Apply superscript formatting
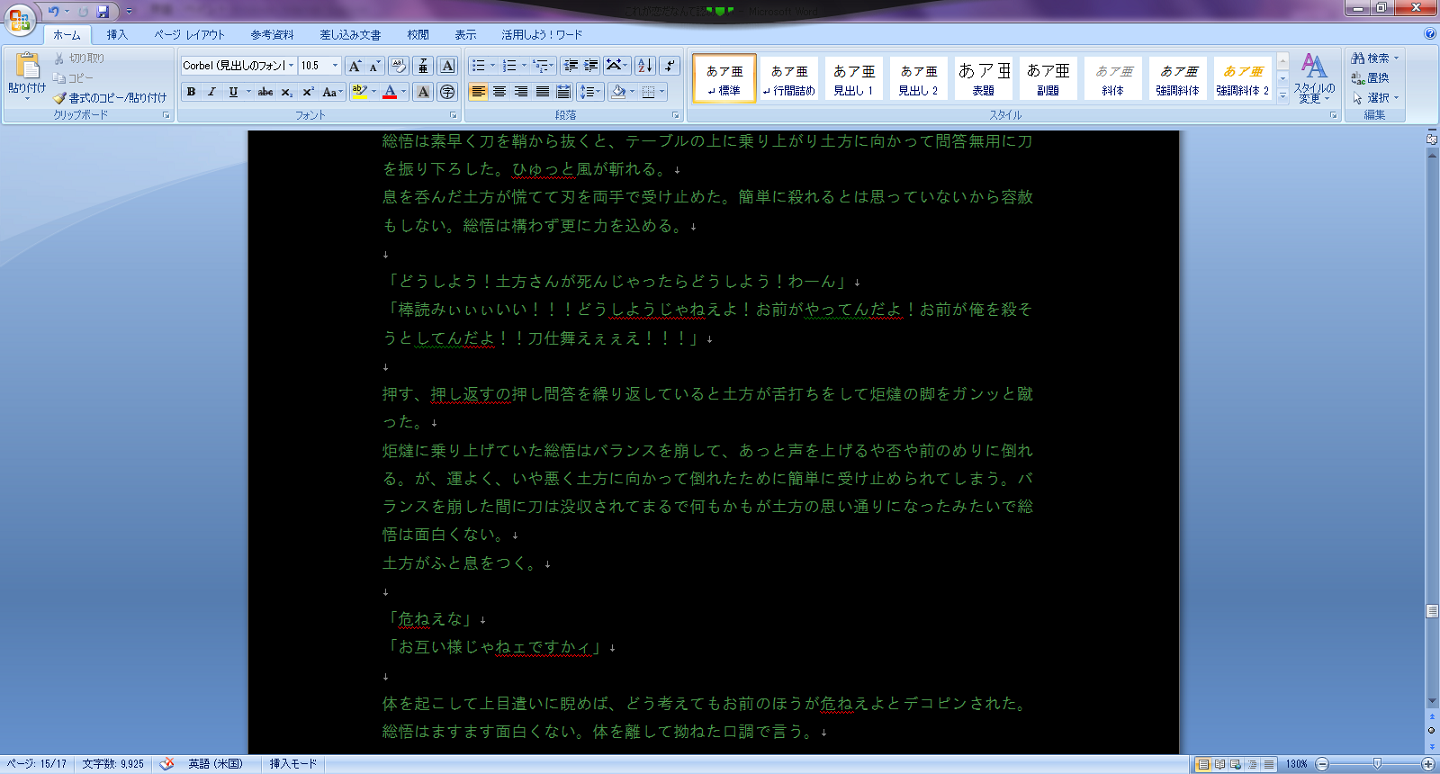Image resolution: width=1440 pixels, height=774 pixels. coord(308,92)
